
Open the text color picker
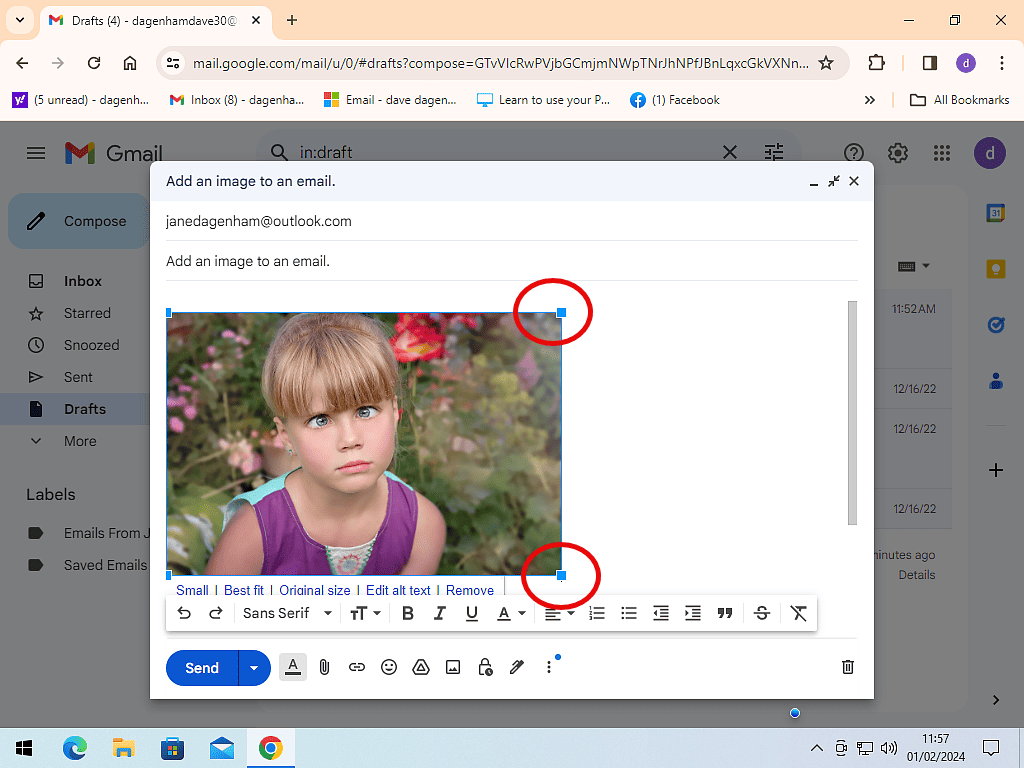(x=511, y=613)
